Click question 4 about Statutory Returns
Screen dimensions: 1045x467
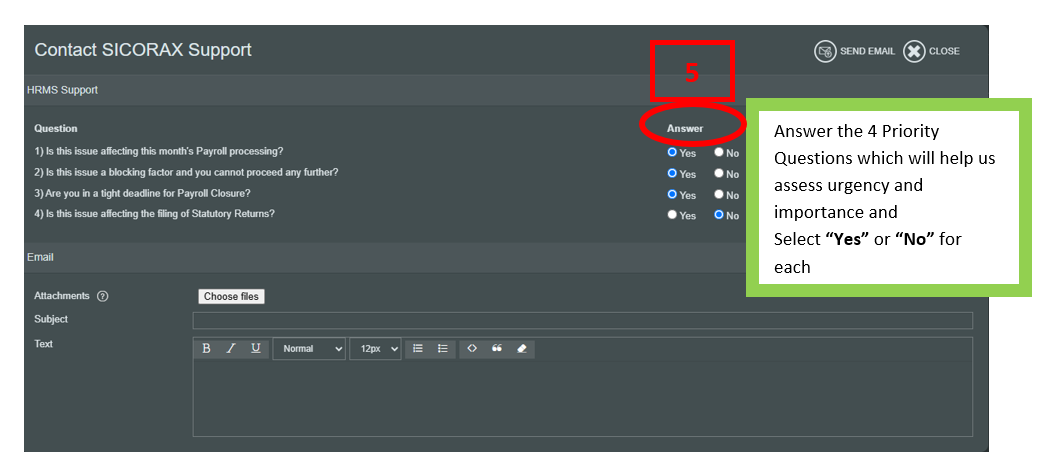[154, 215]
